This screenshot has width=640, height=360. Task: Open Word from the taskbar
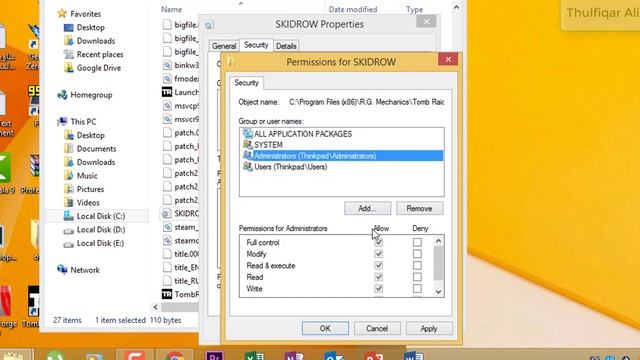413,356
